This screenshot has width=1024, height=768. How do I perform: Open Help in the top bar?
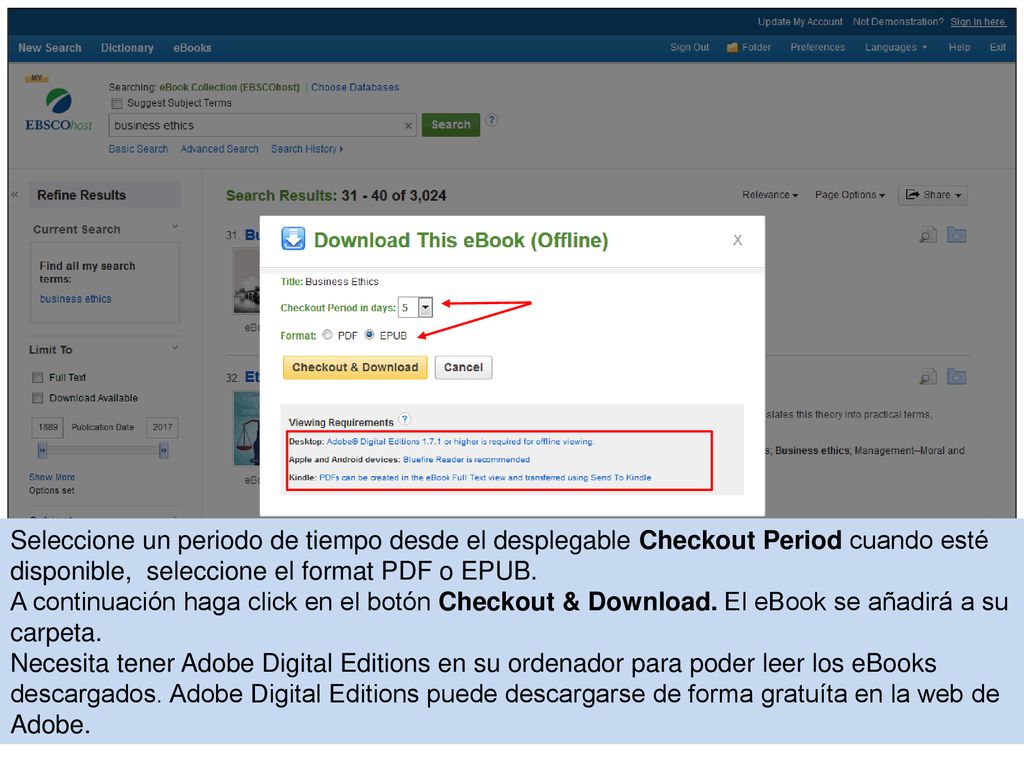coord(959,47)
